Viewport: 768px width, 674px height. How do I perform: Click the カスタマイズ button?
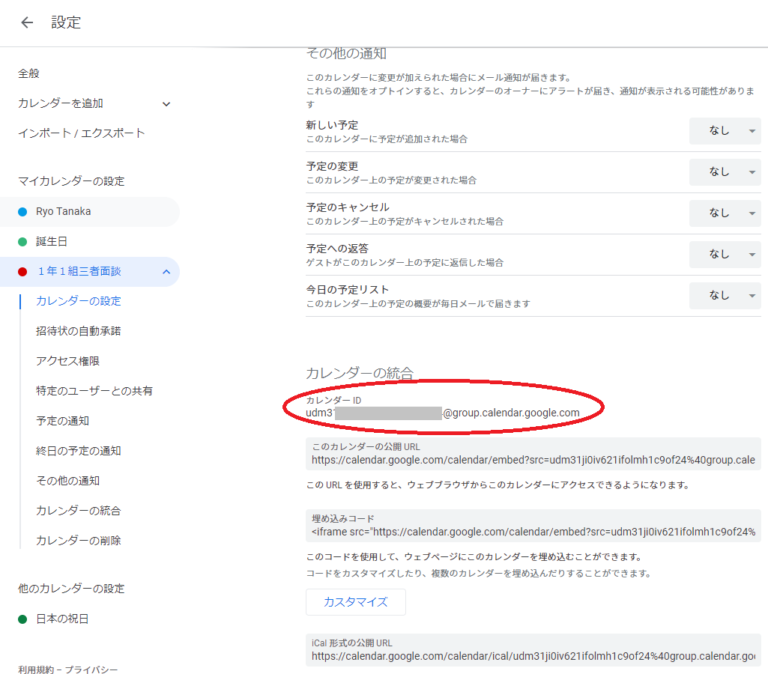tap(355, 602)
